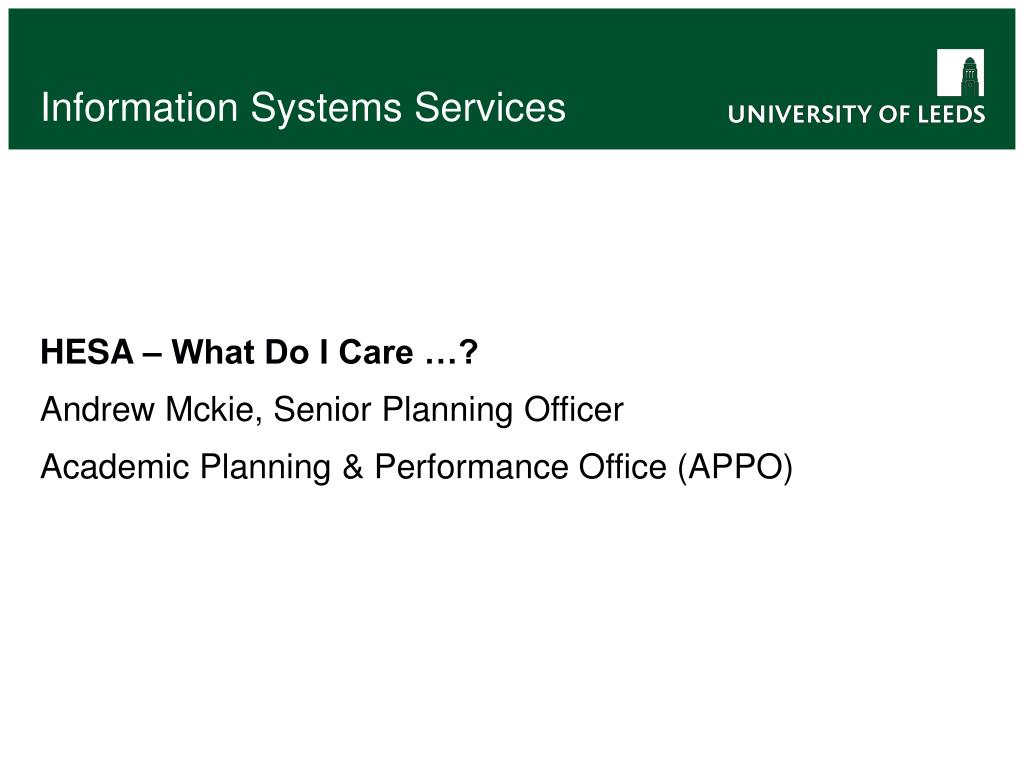Click the word Services in header
Viewport: 1024px width, 768px height.
[x=490, y=107]
